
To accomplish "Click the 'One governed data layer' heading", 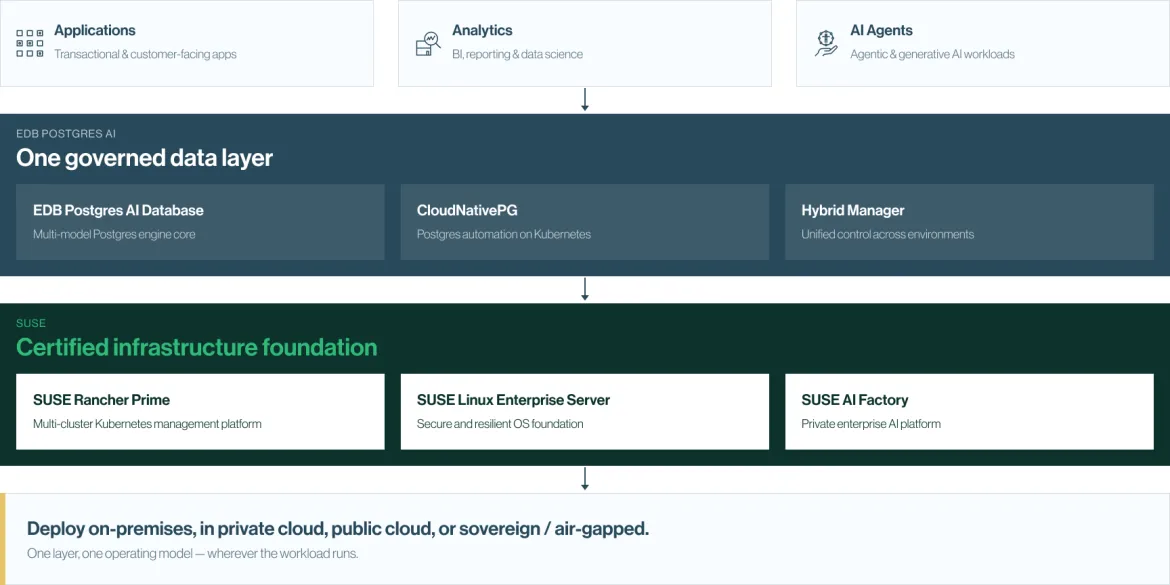I will pos(145,158).
